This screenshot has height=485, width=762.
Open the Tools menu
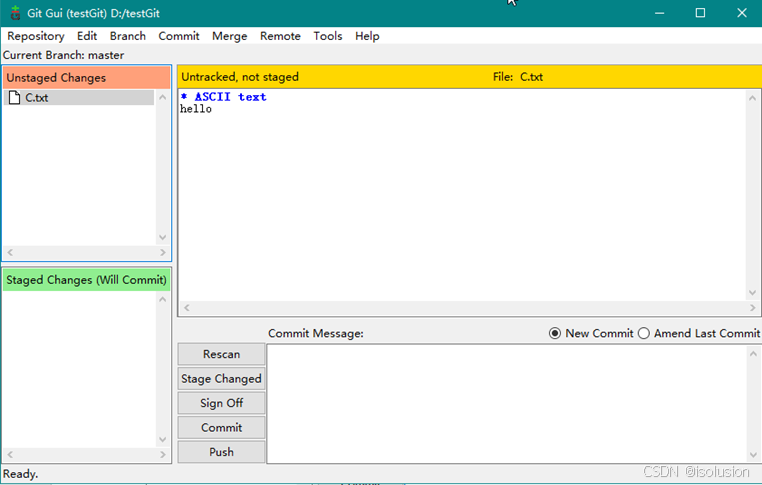point(328,36)
